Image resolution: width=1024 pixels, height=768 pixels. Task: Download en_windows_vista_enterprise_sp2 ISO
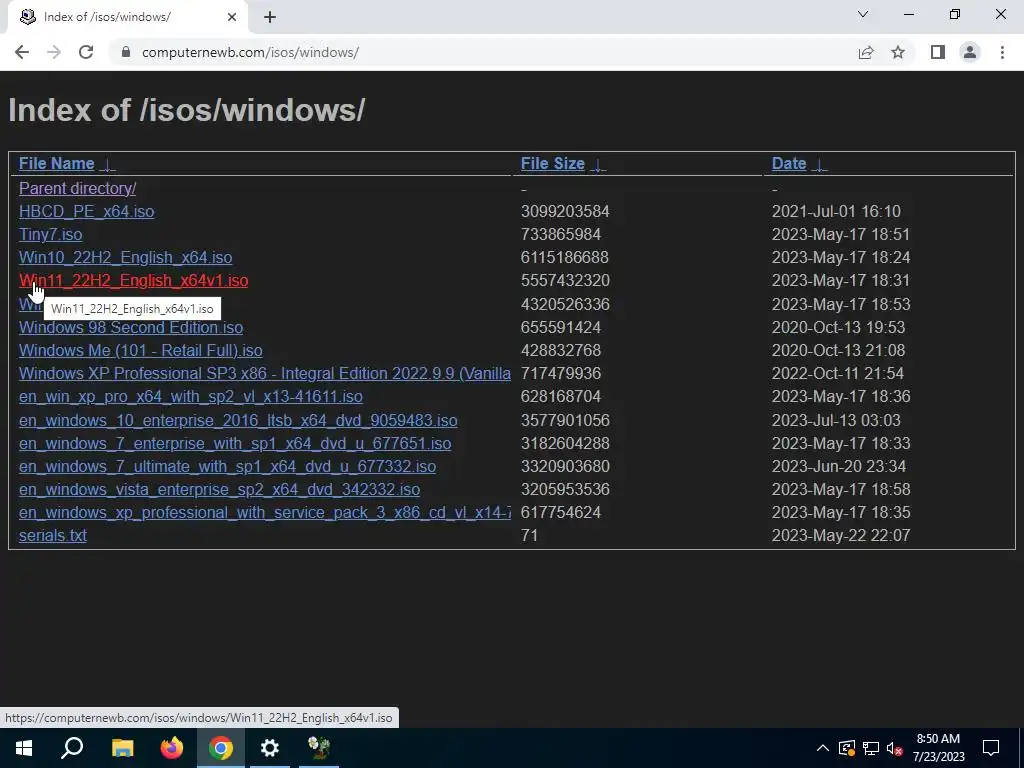[x=219, y=489]
